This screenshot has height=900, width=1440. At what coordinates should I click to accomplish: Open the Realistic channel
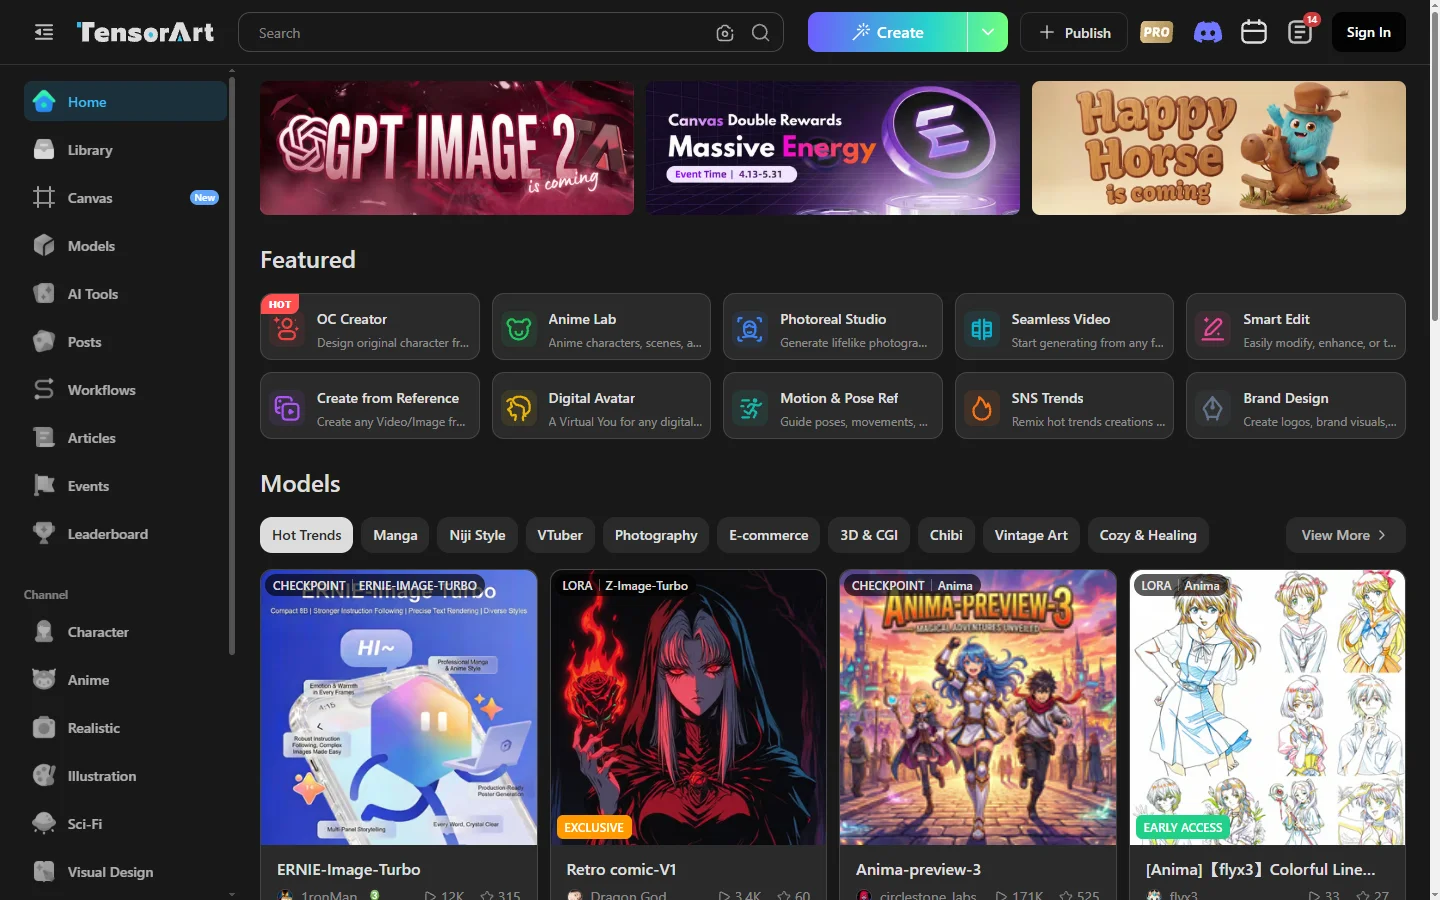tap(126, 728)
